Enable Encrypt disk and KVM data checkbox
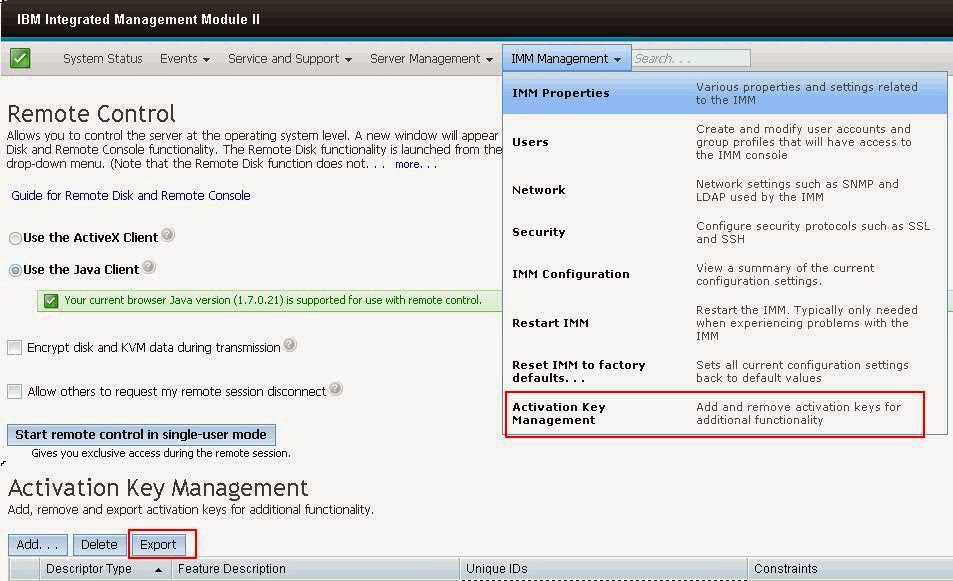 click(x=15, y=348)
